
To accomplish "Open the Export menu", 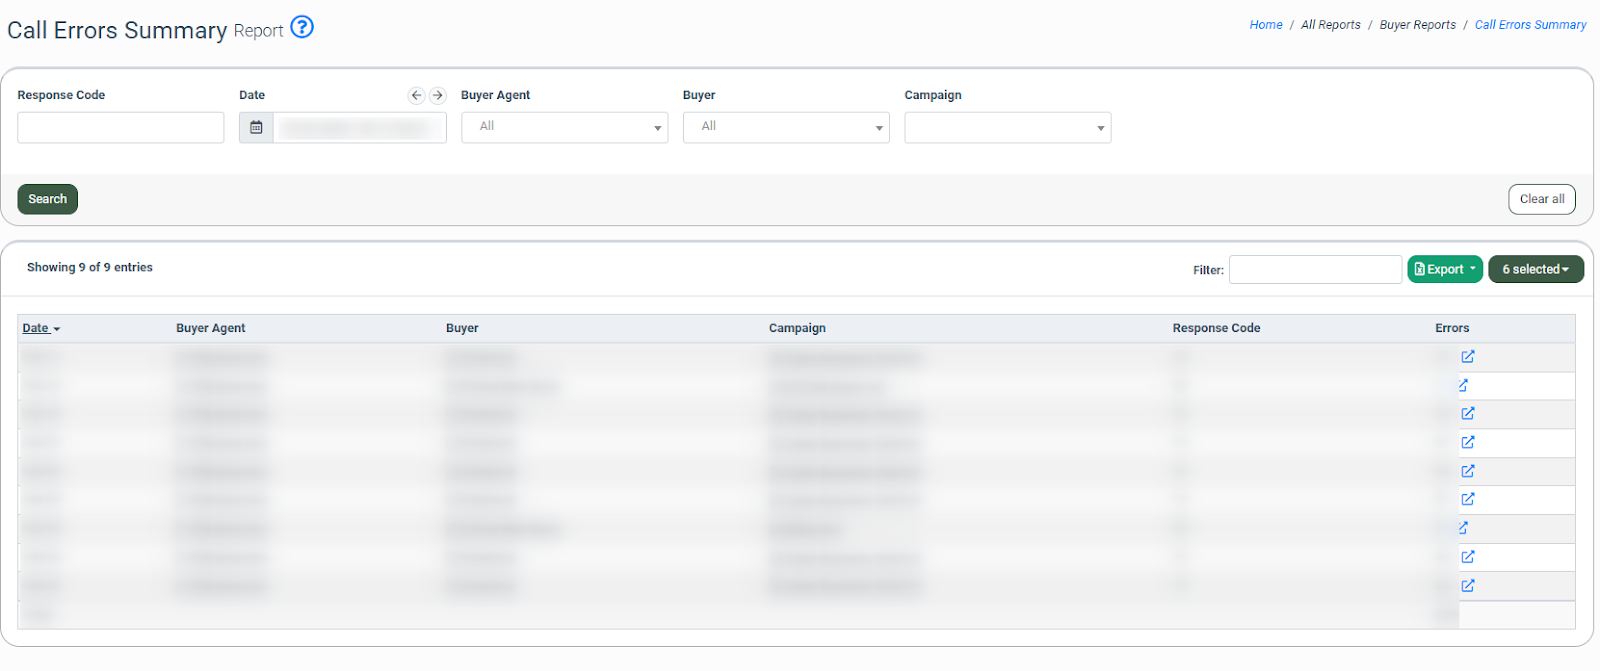I will [1444, 270].
